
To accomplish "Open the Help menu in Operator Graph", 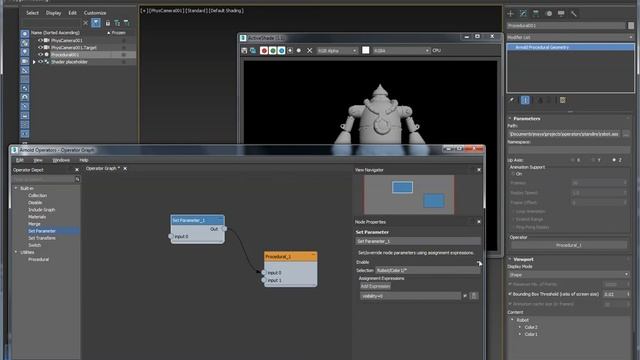I will [x=84, y=160].
